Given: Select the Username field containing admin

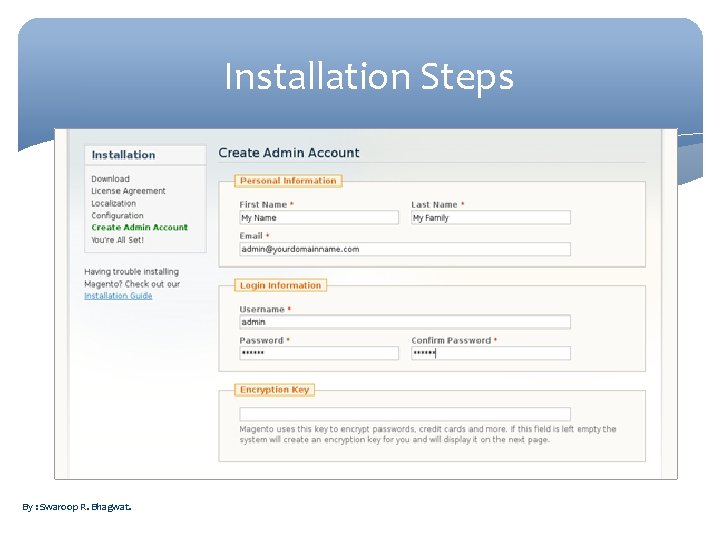Looking at the screenshot, I should 405,322.
